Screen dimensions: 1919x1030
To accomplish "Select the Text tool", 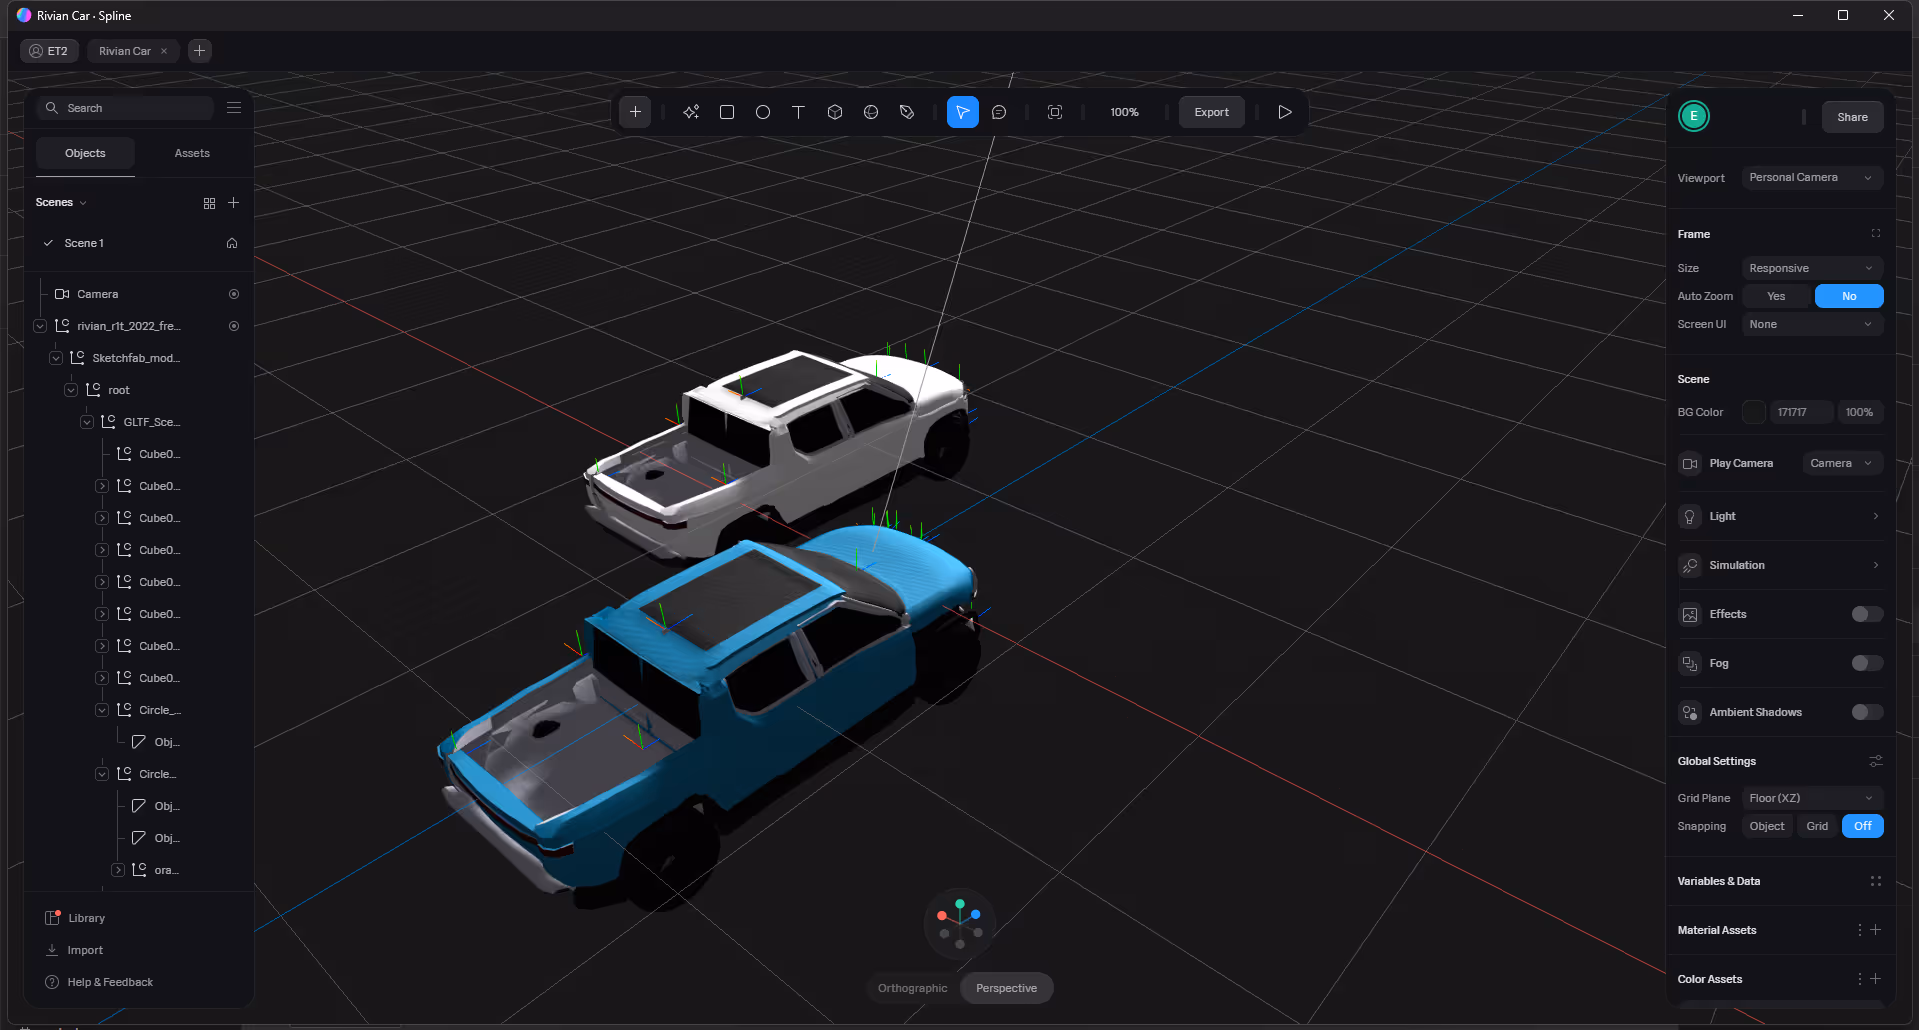I will click(799, 112).
